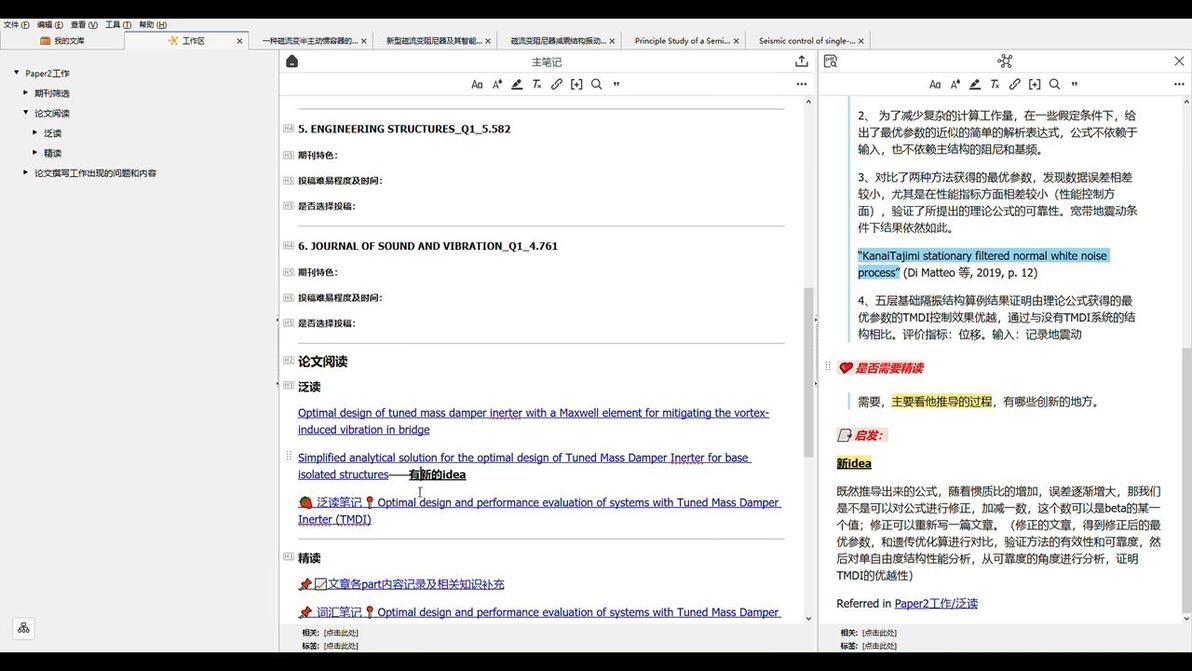
Task: Switch to the 工作区 tab
Action: coord(186,41)
